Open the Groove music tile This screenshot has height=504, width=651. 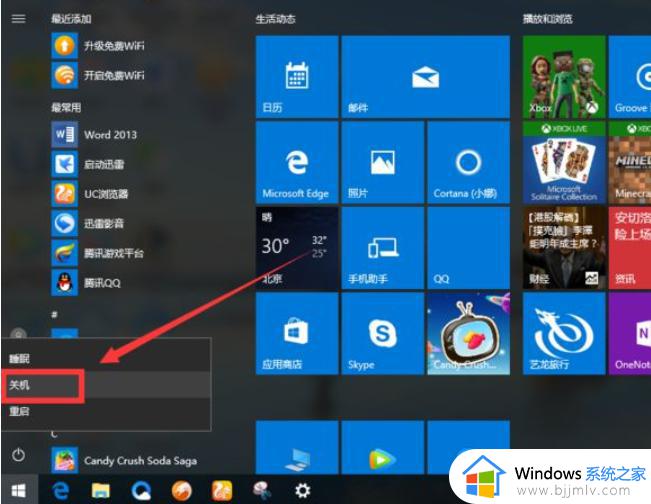(x=630, y=77)
